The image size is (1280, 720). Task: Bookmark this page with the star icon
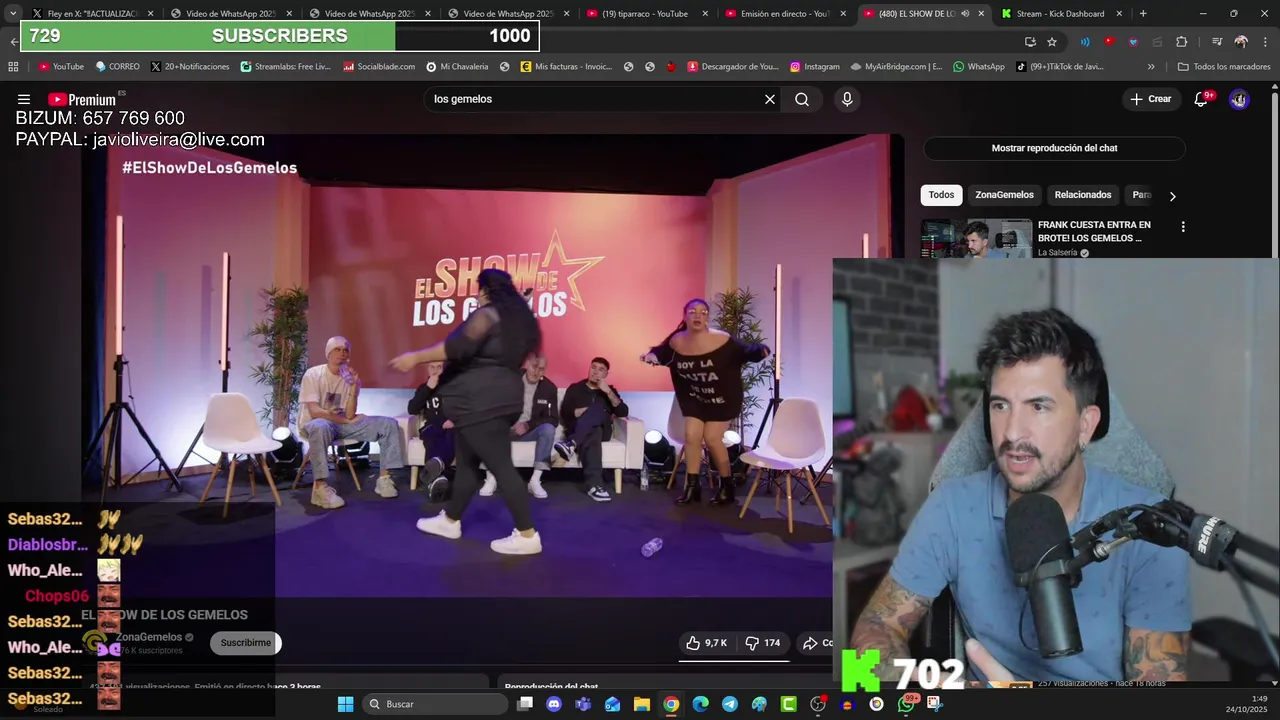tap(1052, 42)
